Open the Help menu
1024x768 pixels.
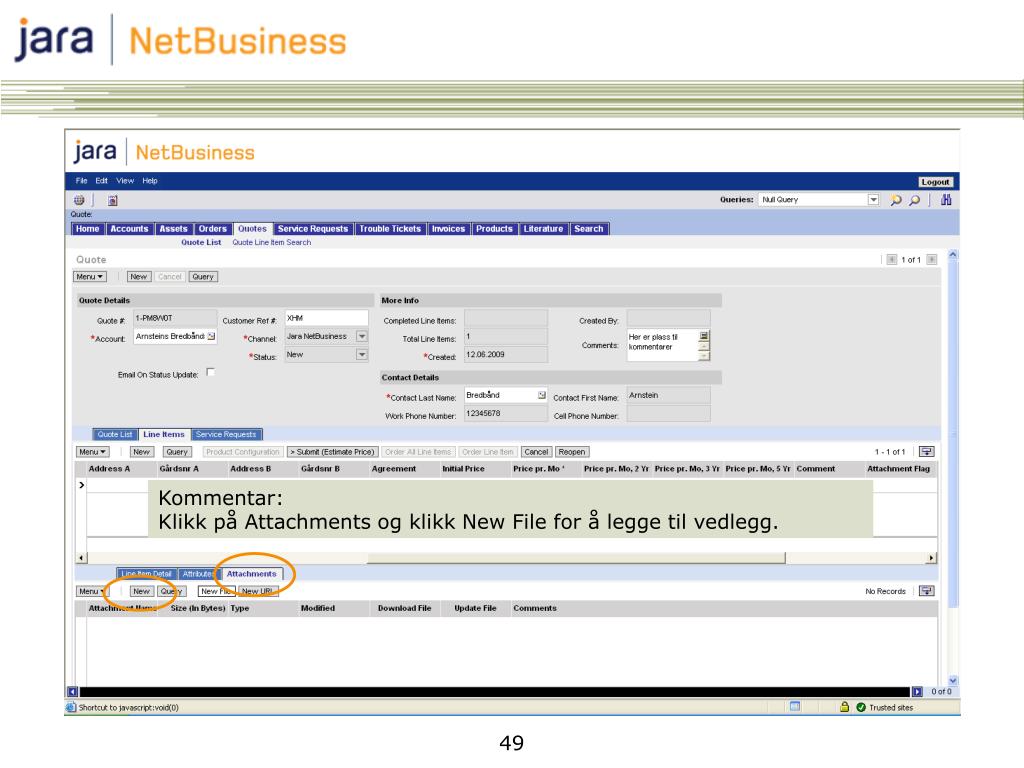pos(150,181)
